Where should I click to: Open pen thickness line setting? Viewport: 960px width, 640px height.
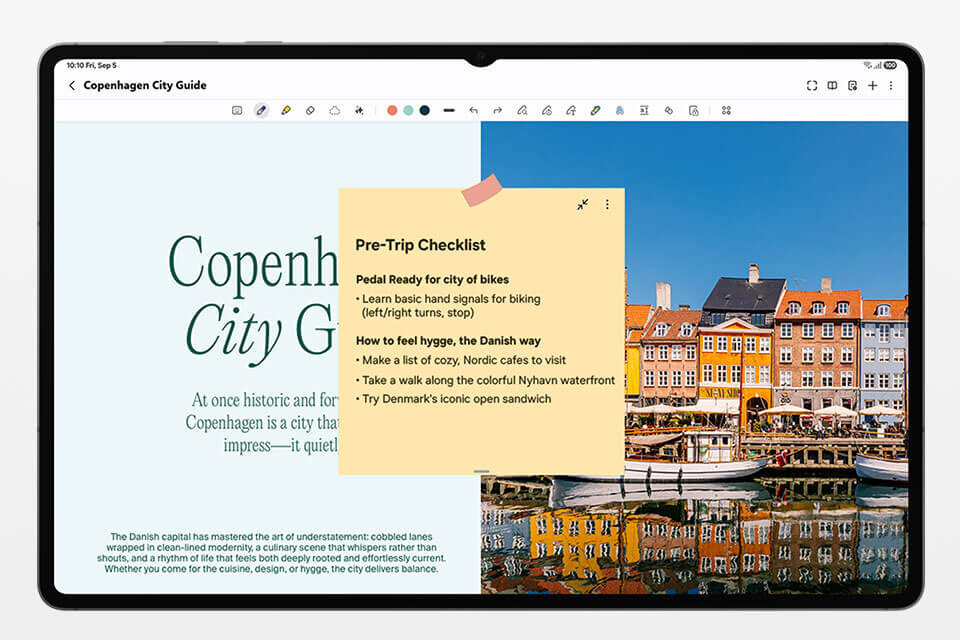click(x=449, y=110)
